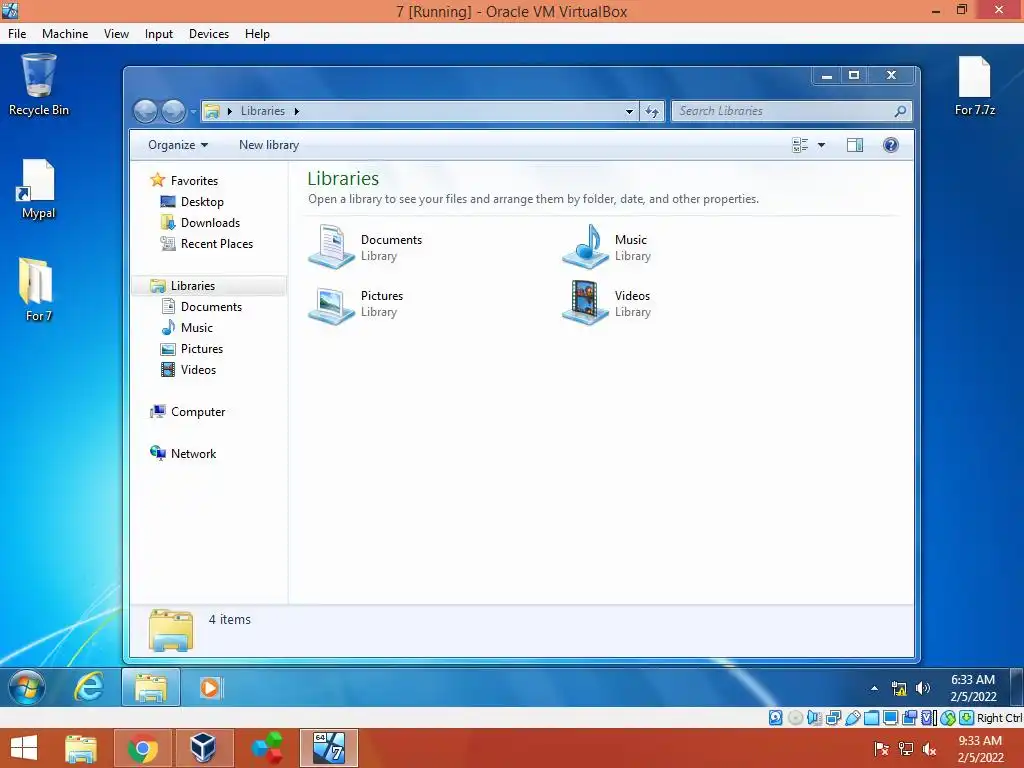
Task: Open the File menu in VirtualBox
Action: [17, 34]
